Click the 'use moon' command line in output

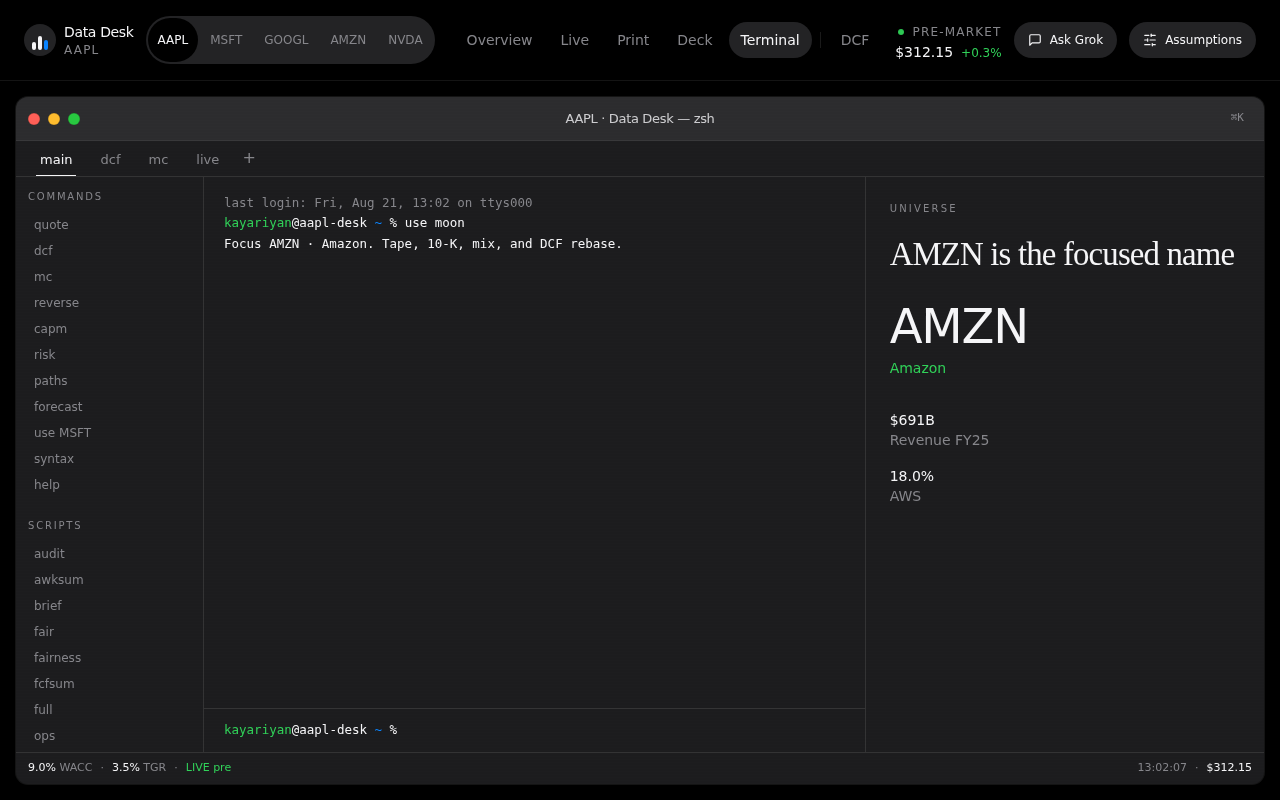tap(344, 223)
